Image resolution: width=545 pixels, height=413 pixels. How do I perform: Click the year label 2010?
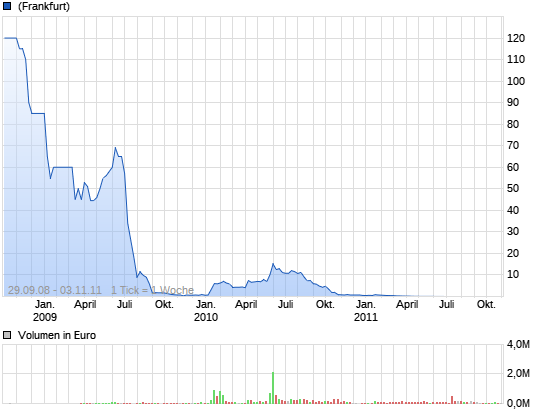206,317
